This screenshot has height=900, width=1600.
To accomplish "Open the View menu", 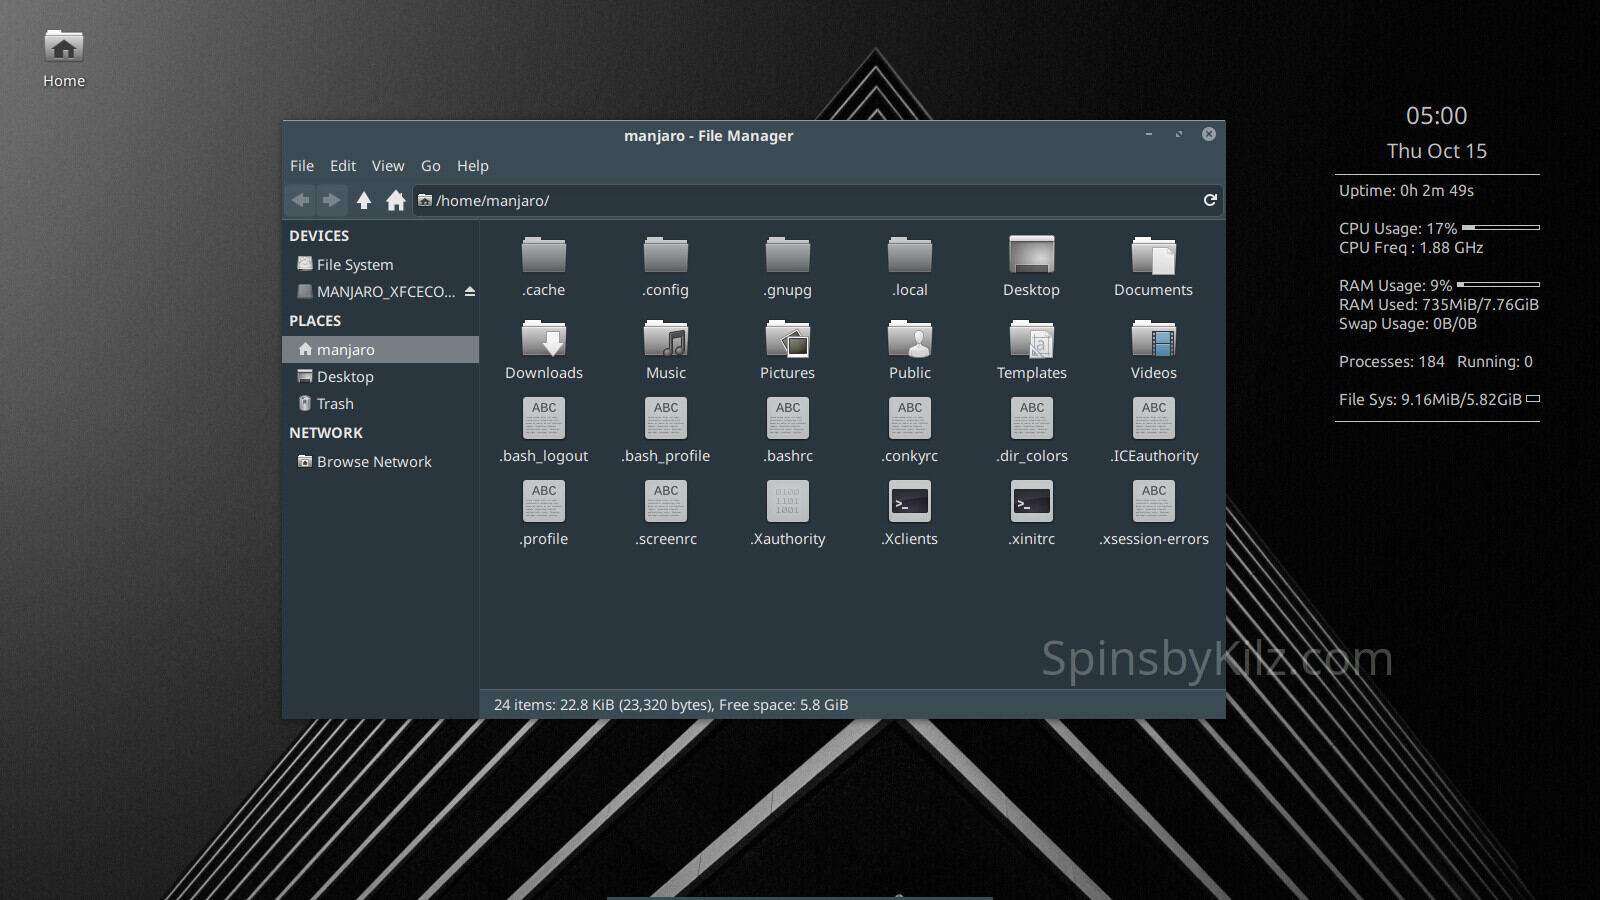I will pos(388,166).
